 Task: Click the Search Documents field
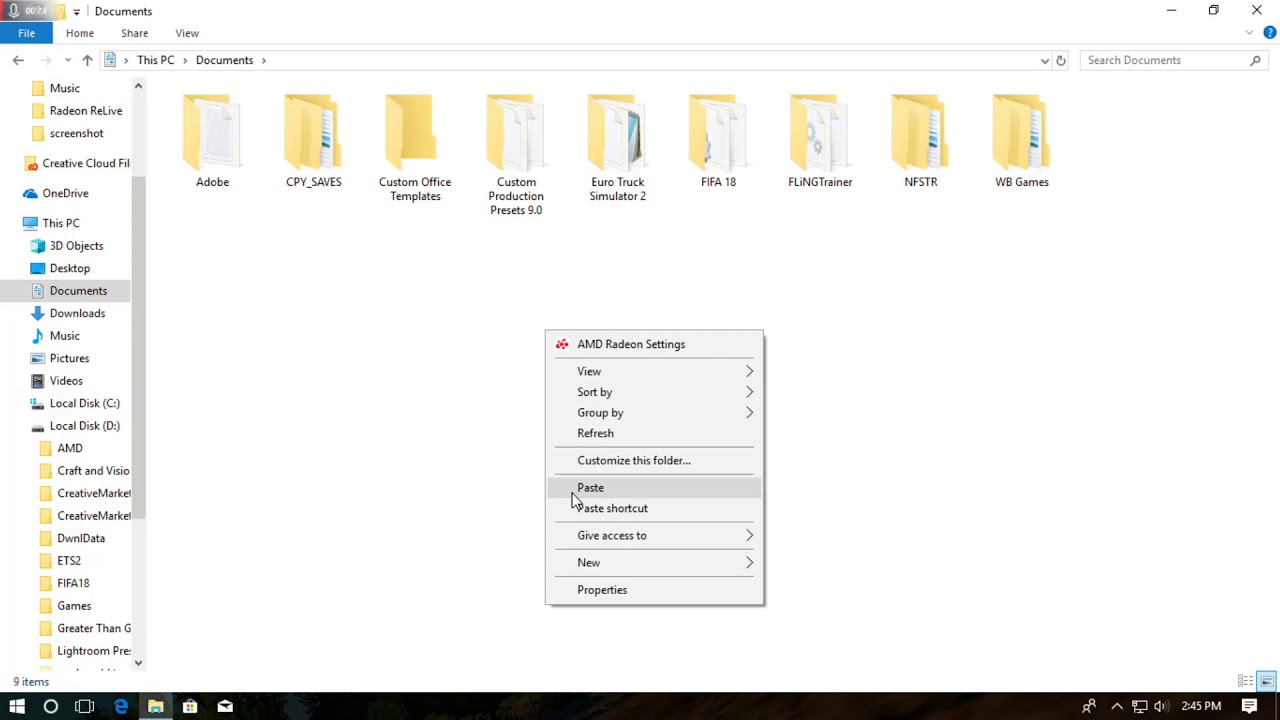tap(1175, 60)
